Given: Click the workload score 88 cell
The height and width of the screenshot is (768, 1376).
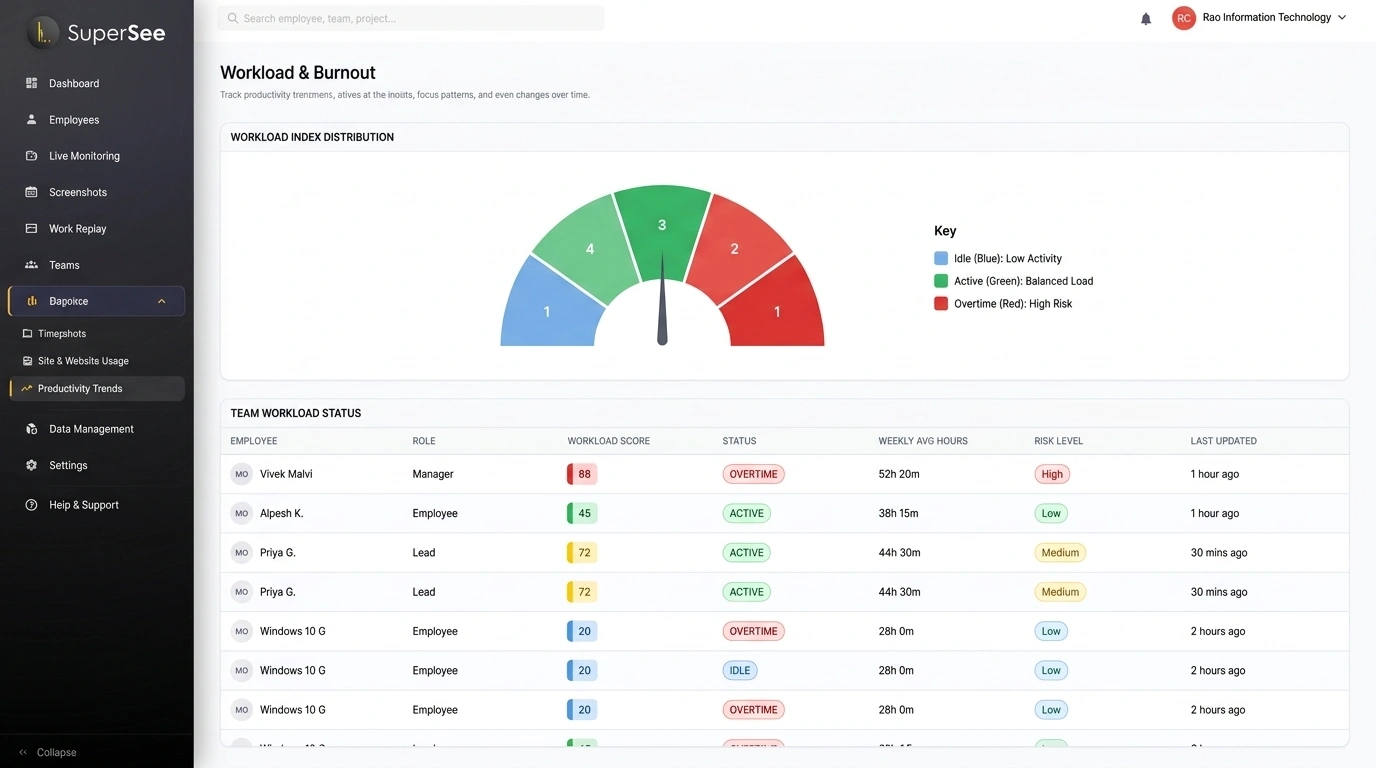Looking at the screenshot, I should pos(582,474).
